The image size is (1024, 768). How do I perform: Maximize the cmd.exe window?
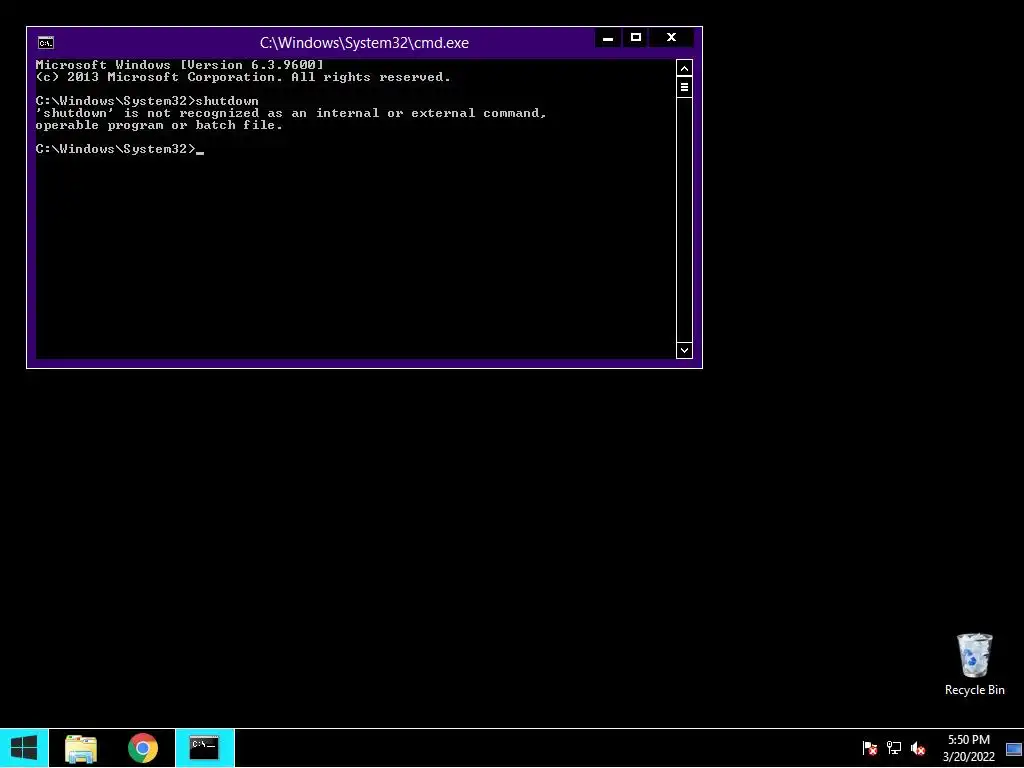[636, 38]
